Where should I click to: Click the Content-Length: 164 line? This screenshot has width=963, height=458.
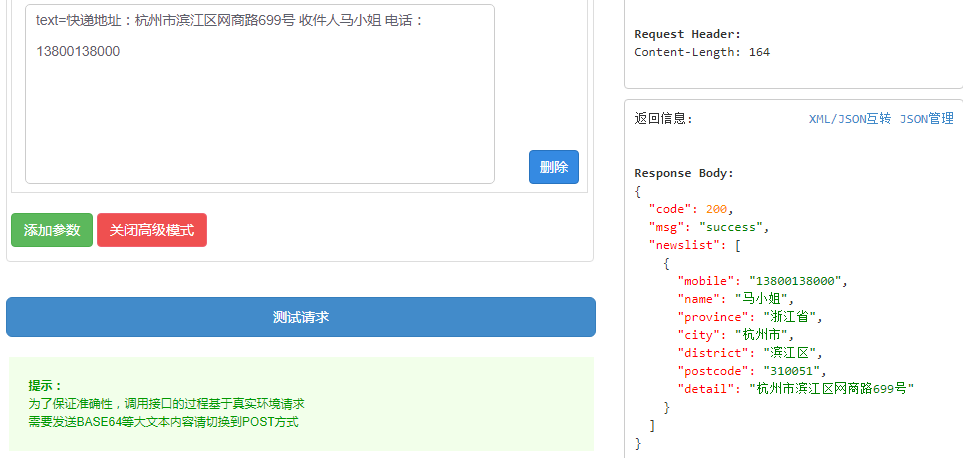[702, 52]
